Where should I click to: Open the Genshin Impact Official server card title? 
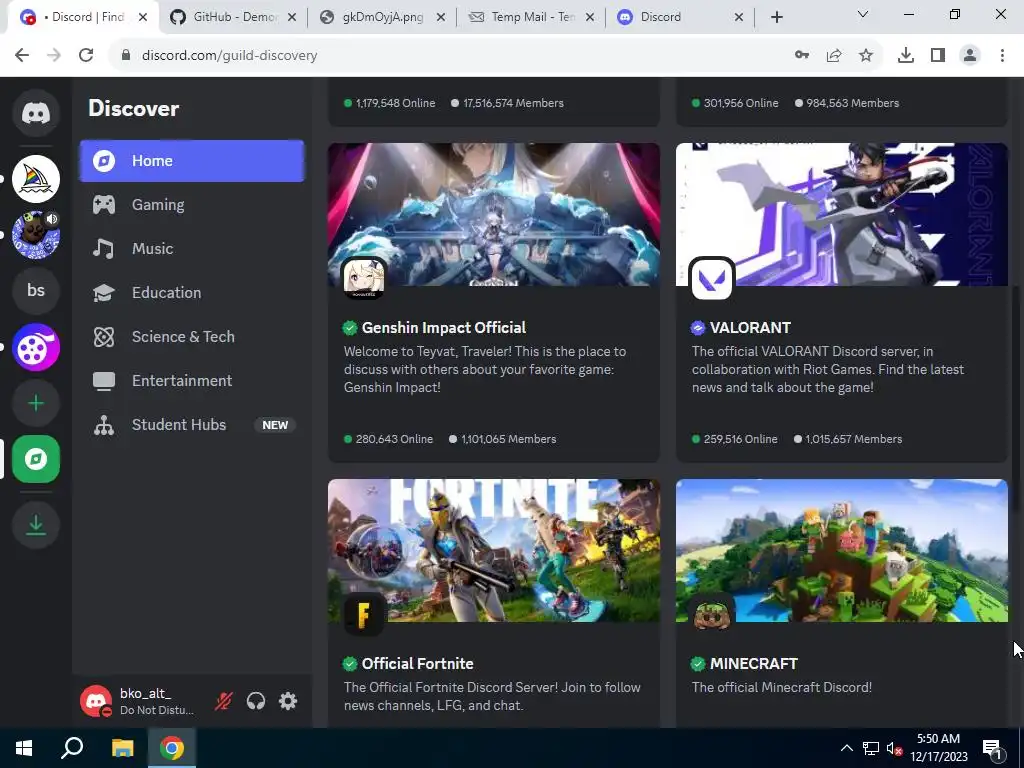444,328
